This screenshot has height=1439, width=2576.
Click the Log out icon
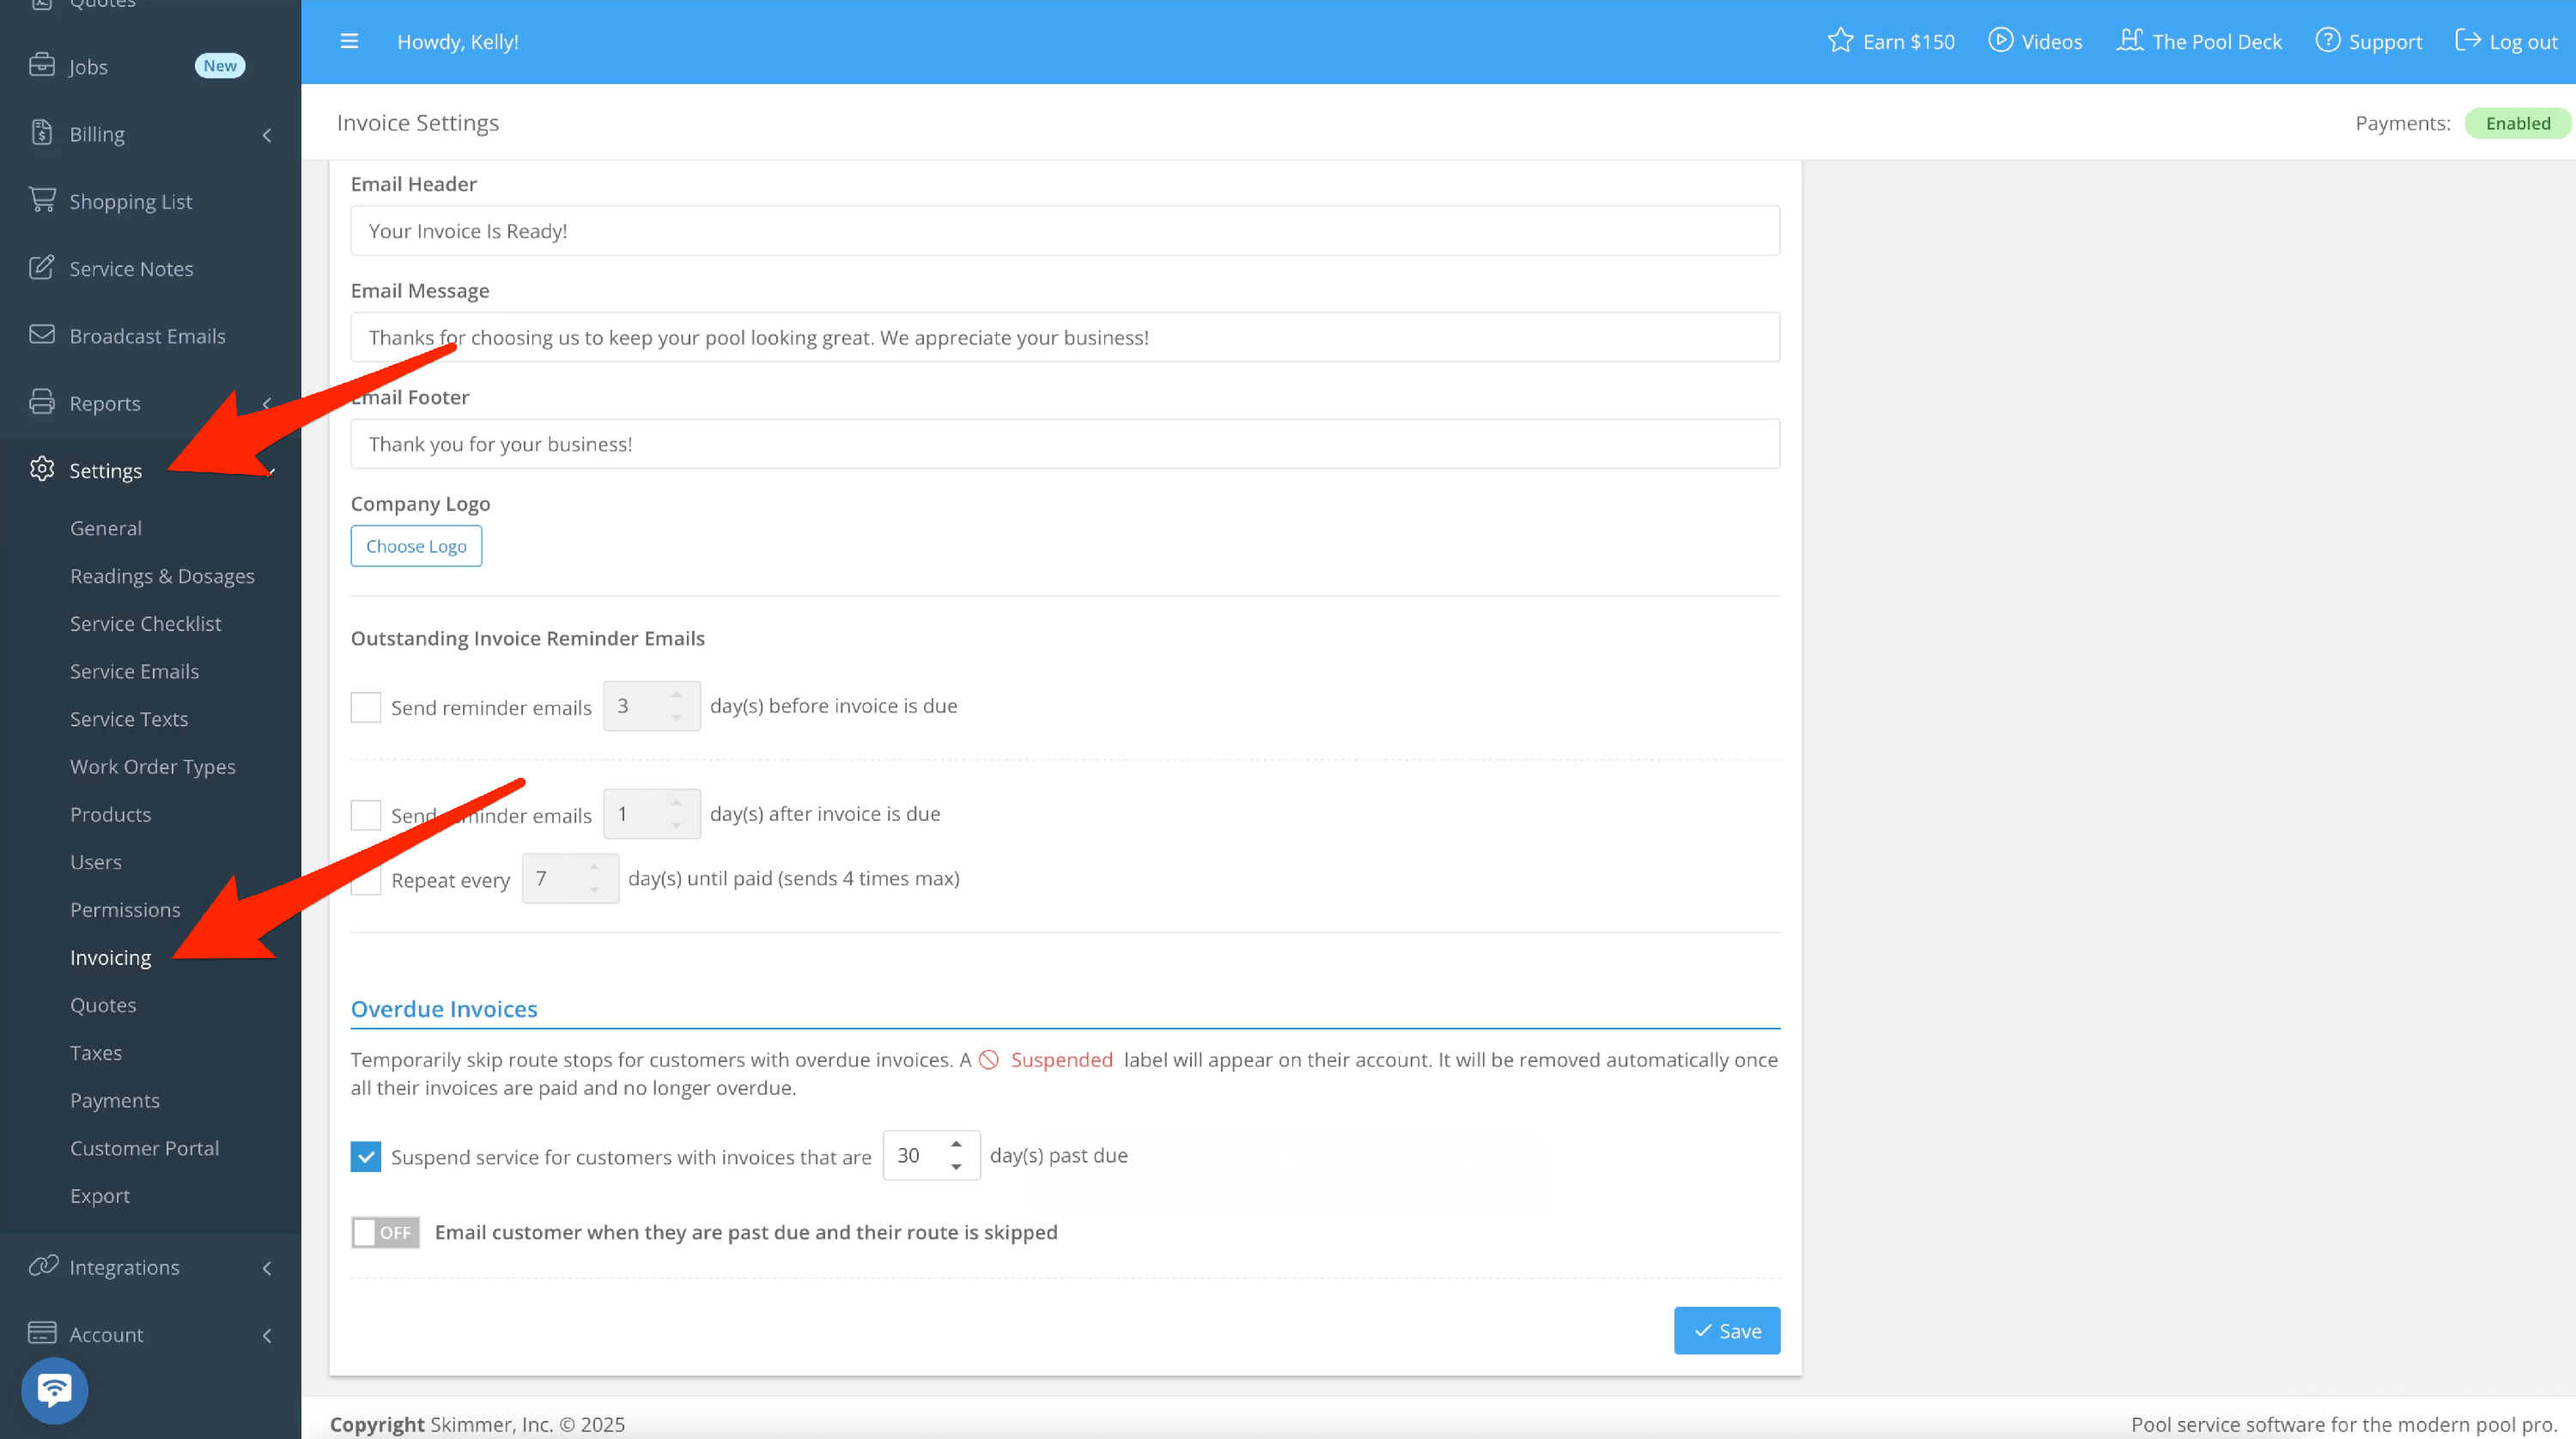2467,40
